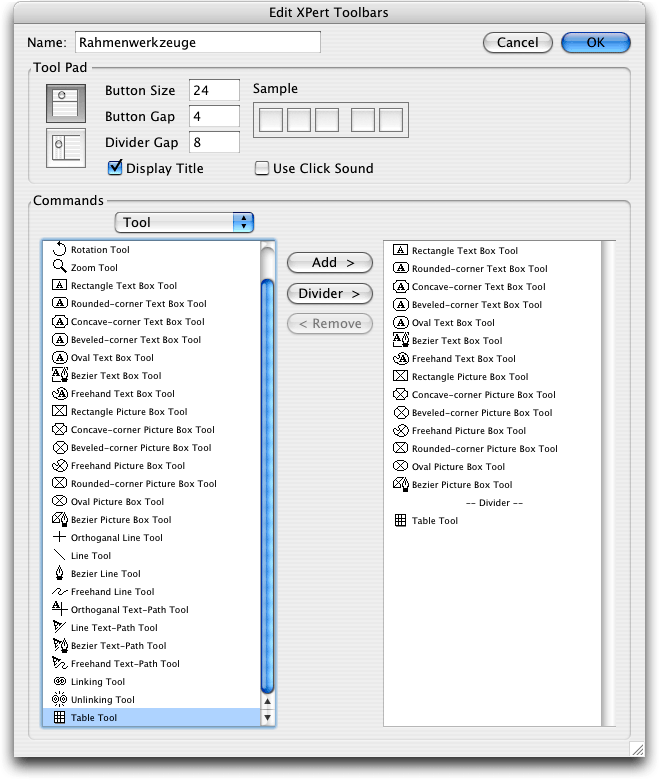Select the Bezier Line Tool pen icon

click(59, 573)
